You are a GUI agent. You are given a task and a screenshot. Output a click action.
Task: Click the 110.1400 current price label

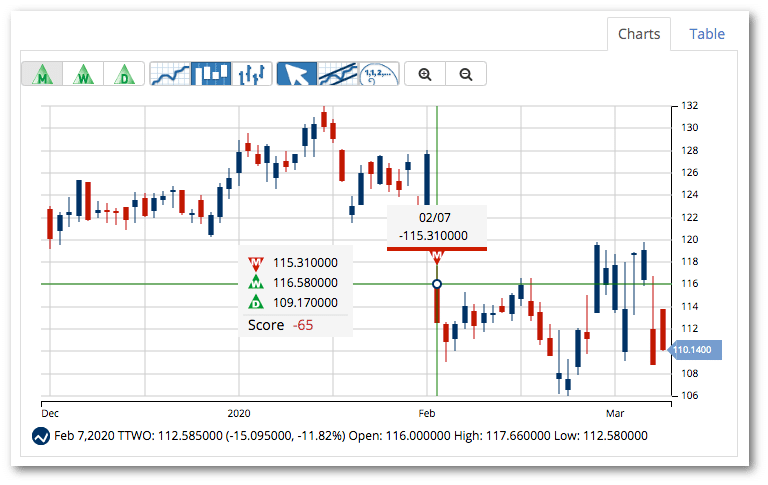[696, 350]
